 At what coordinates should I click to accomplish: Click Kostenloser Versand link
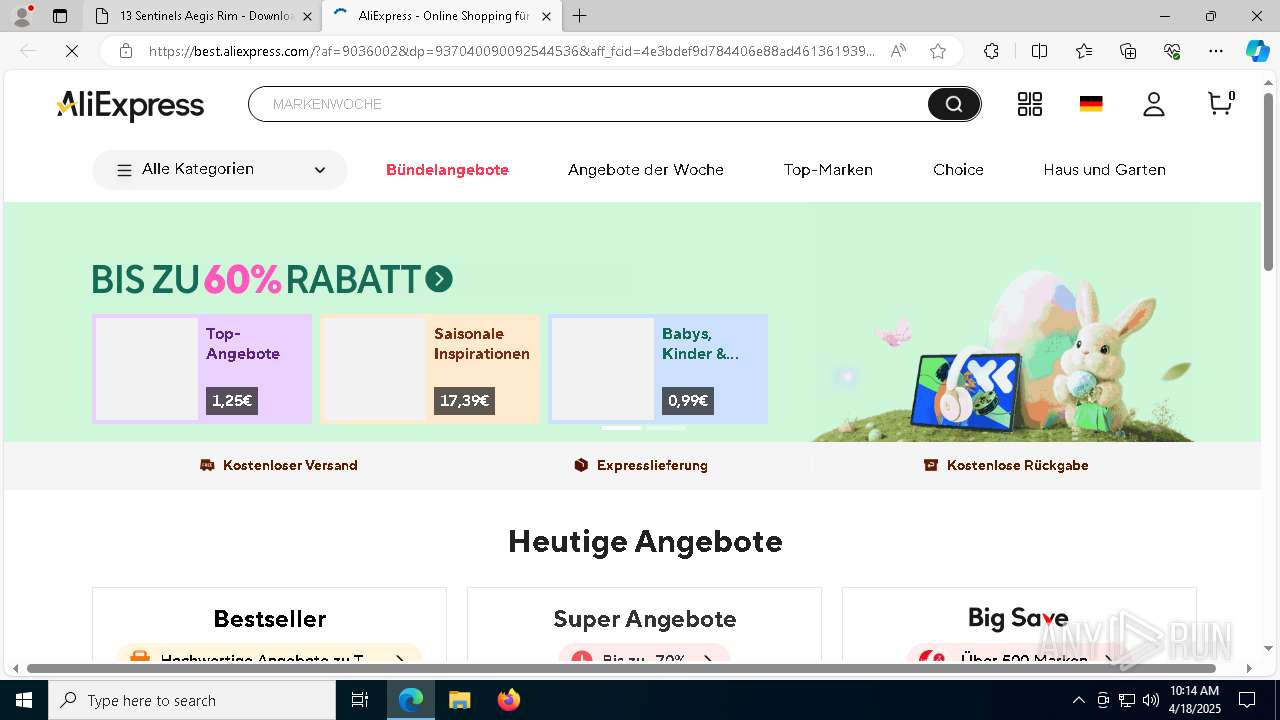pyautogui.click(x=278, y=465)
